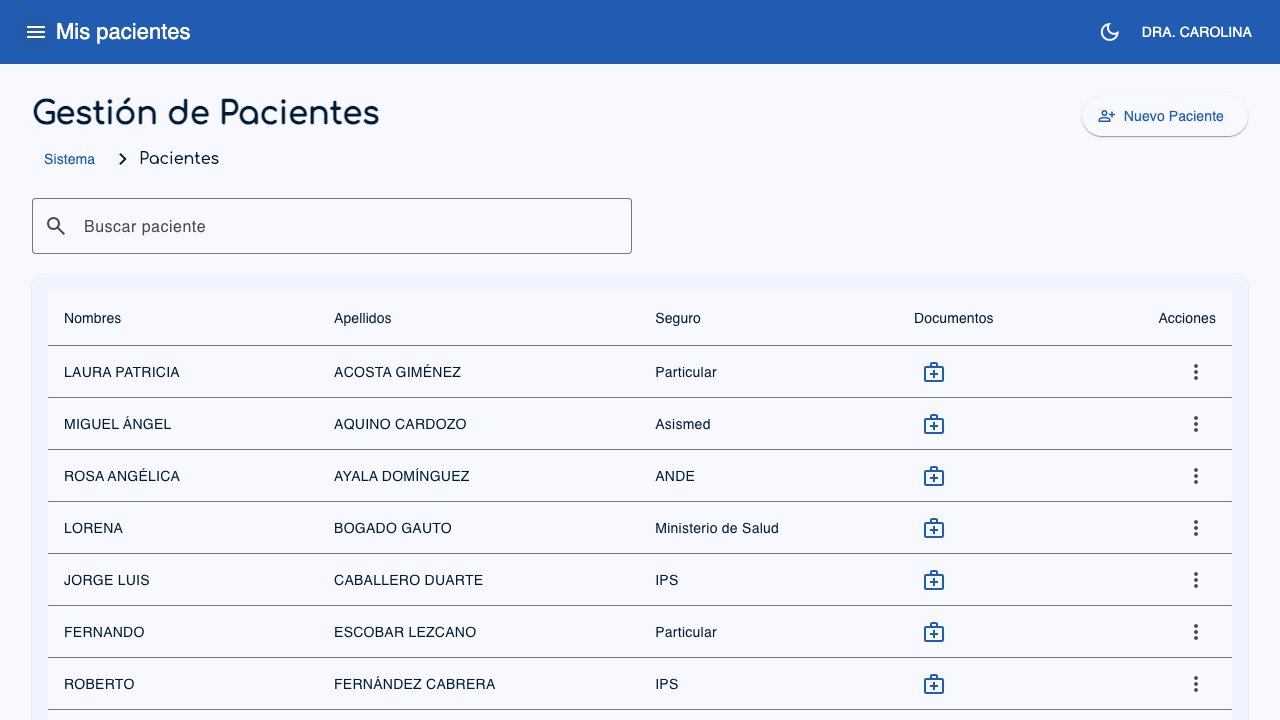Open actions menu for FERNANDO
Image resolution: width=1280 pixels, height=720 pixels.
[1196, 632]
